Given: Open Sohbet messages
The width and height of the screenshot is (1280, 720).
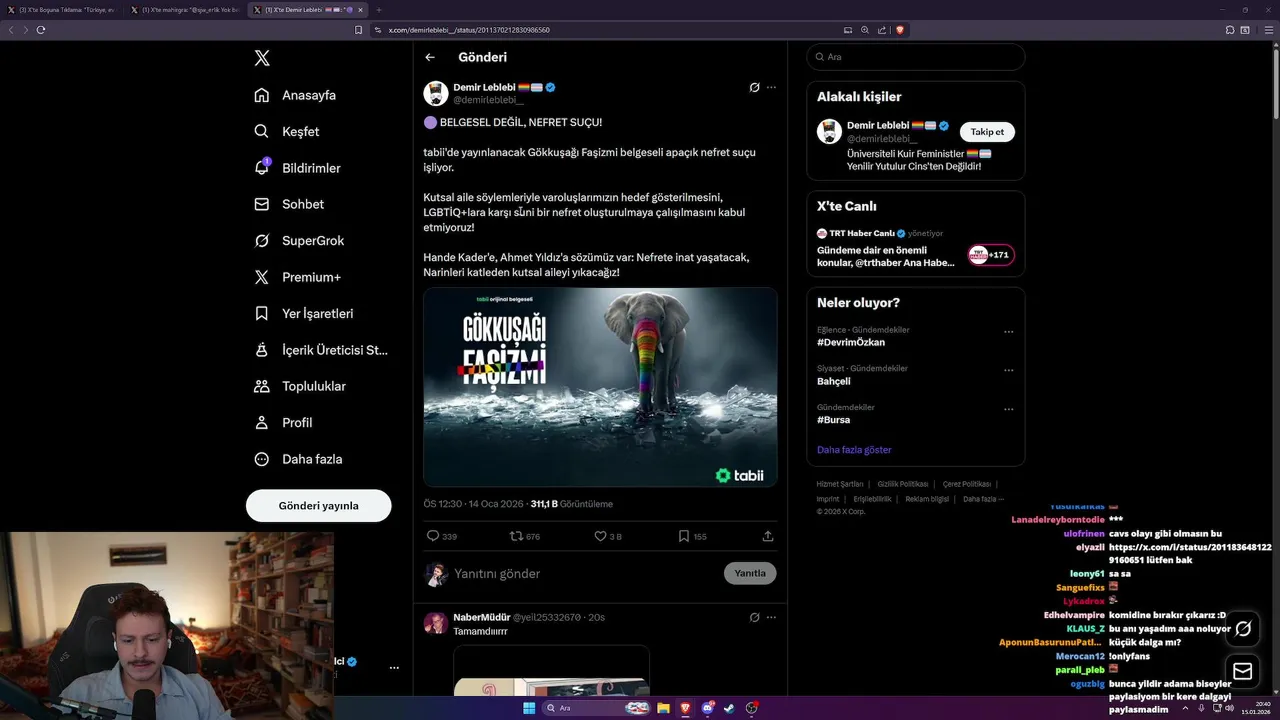Looking at the screenshot, I should coord(289,204).
